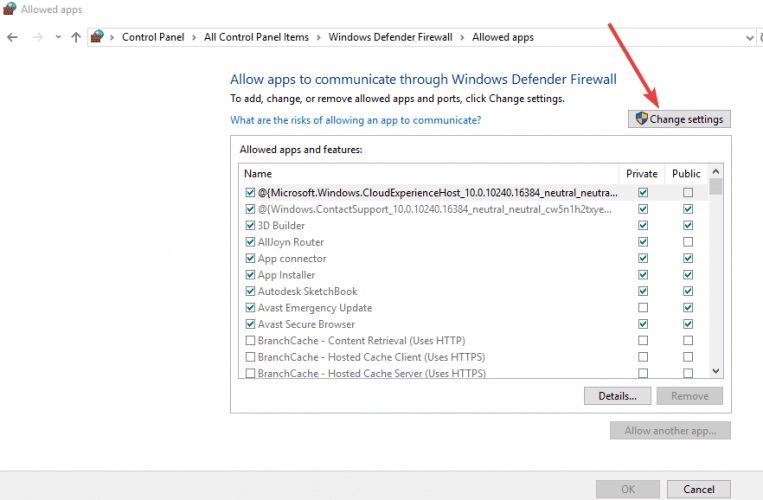Viewport: 763px width, 500px height.
Task: Uncheck the 3D Builder app checkbox
Action: 250,225
